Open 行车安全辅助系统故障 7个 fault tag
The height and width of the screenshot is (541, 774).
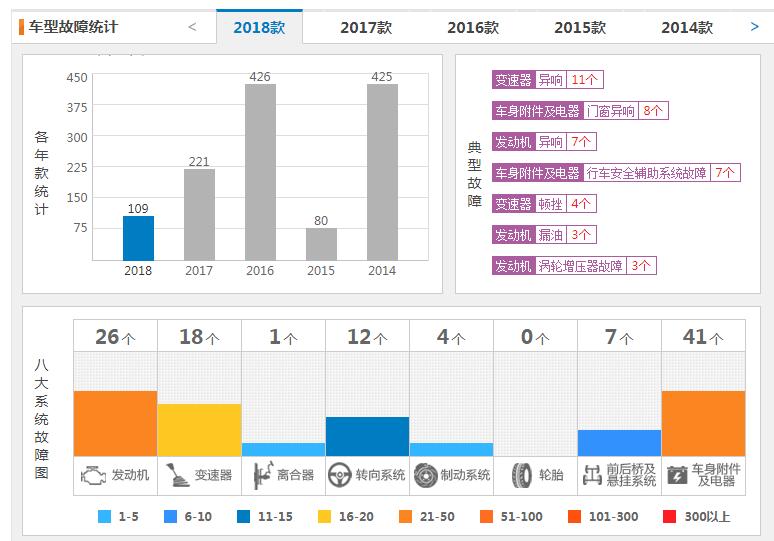[616, 173]
